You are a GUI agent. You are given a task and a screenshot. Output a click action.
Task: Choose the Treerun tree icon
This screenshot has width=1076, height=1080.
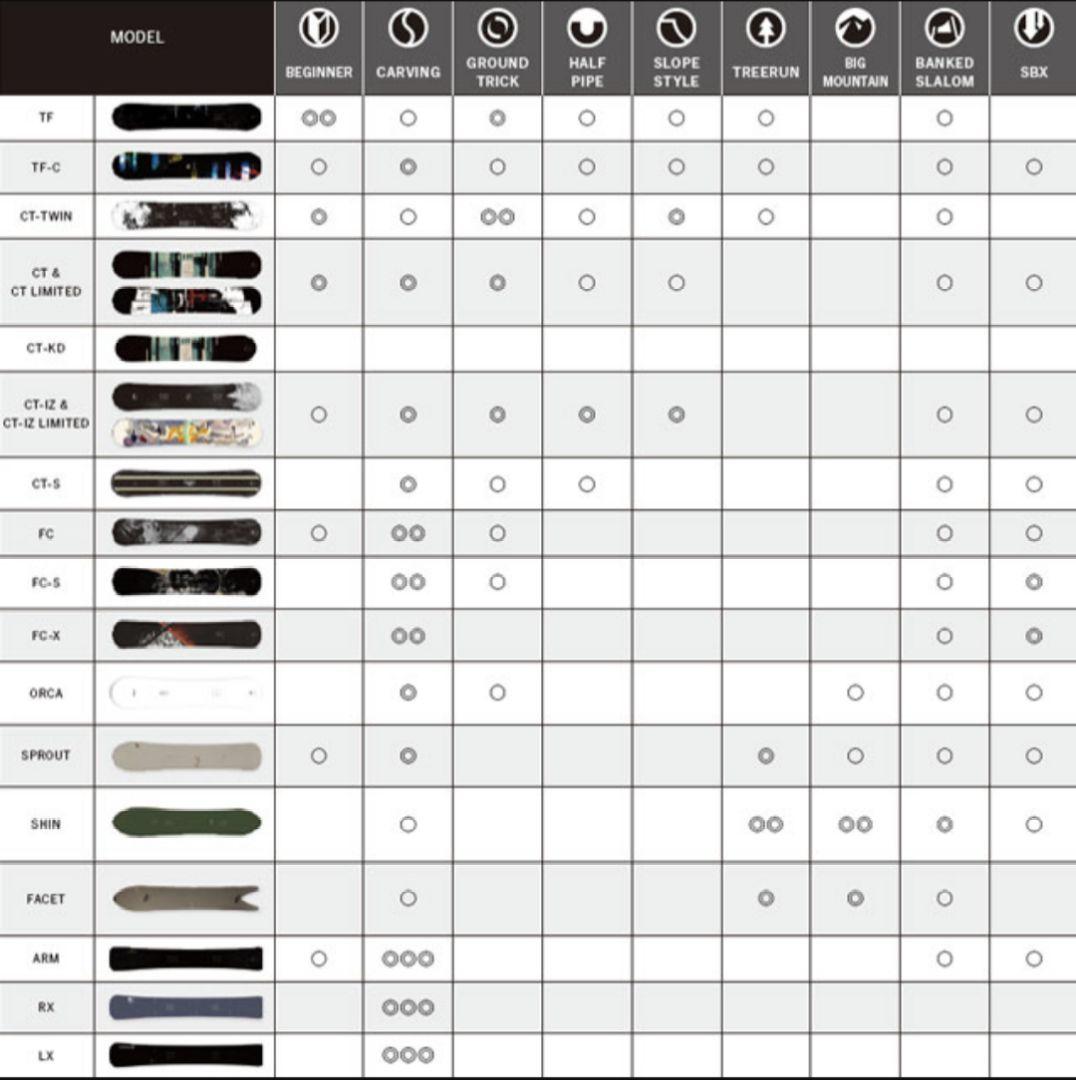click(x=765, y=30)
